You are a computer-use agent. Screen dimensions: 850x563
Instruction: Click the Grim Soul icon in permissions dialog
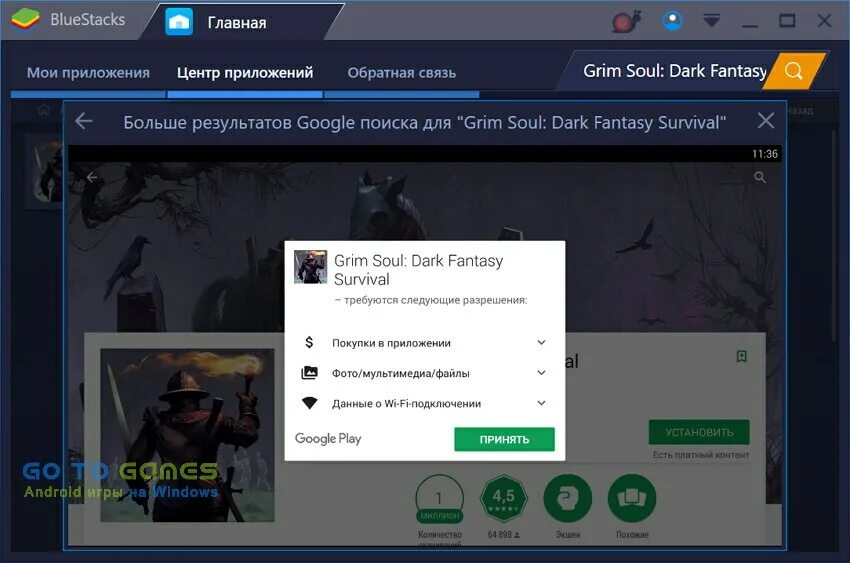(311, 267)
